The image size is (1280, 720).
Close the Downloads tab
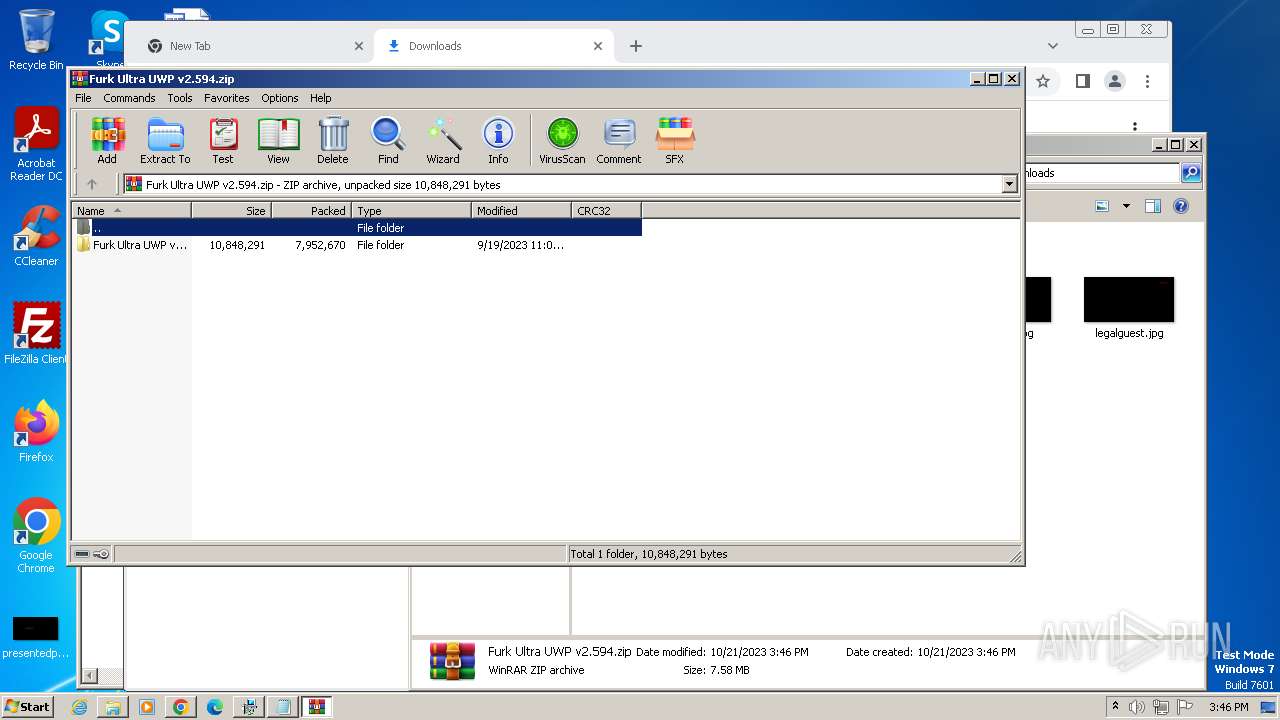pos(598,46)
